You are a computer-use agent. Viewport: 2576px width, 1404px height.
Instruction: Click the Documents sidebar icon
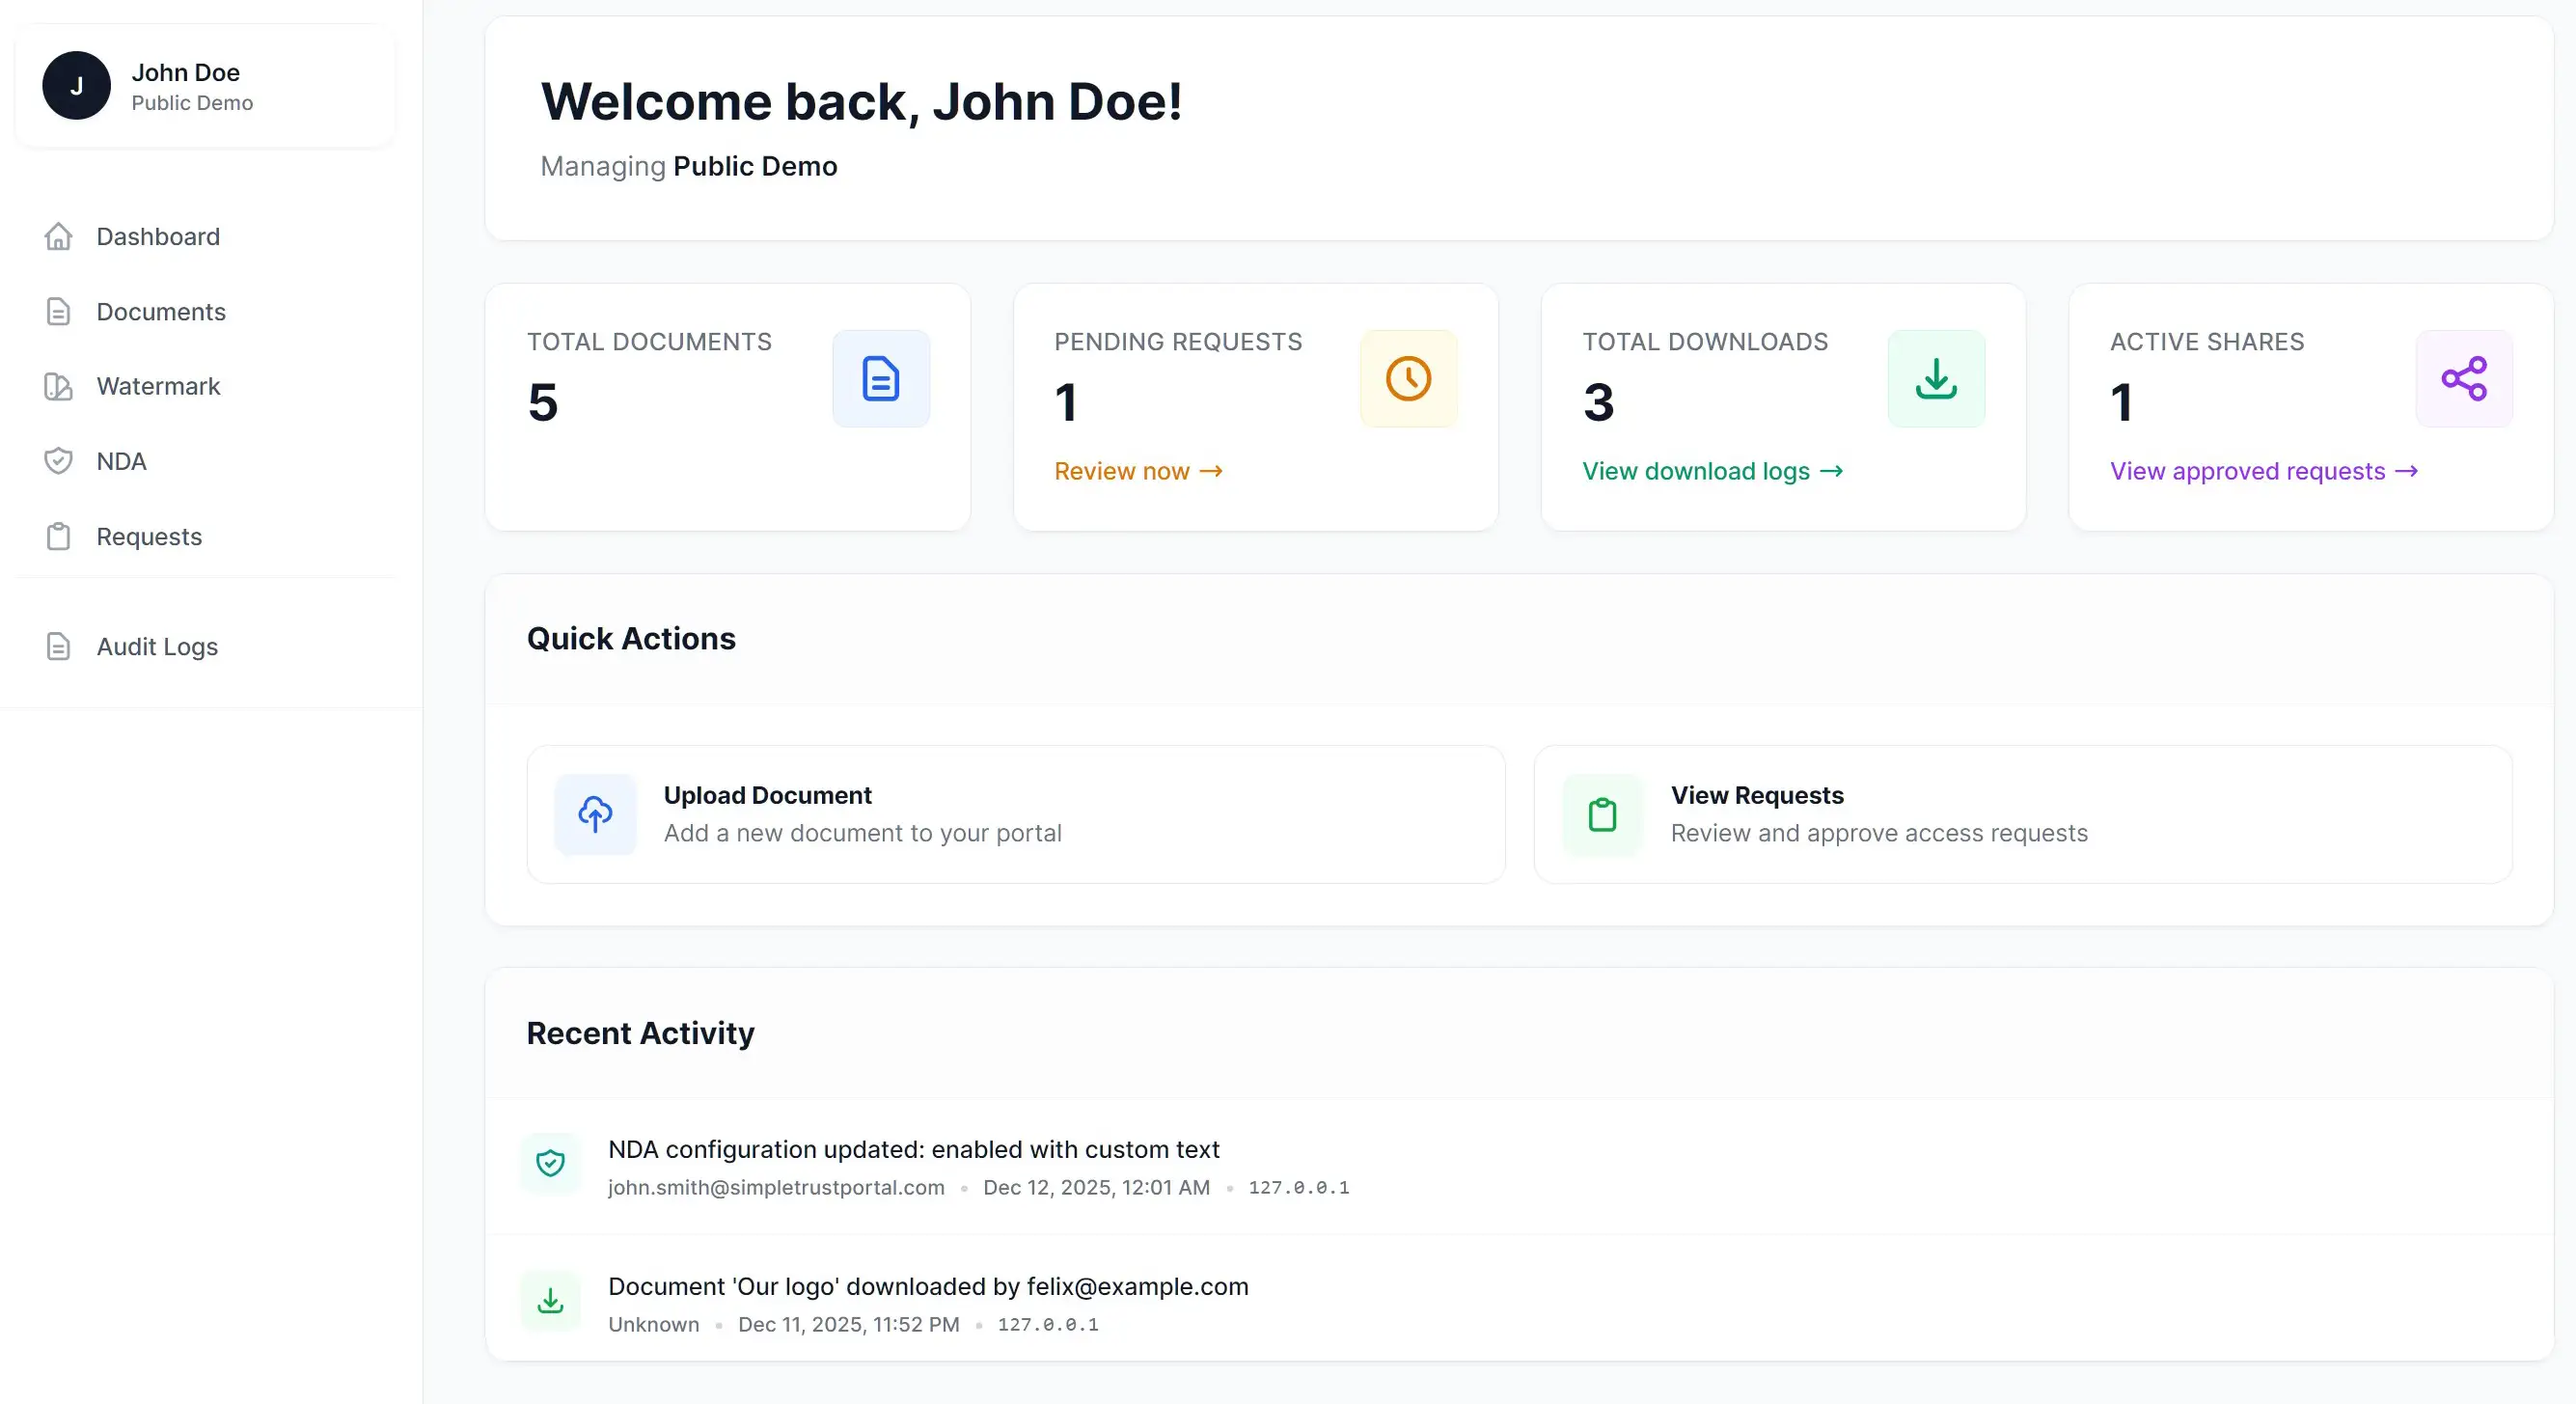(x=59, y=311)
